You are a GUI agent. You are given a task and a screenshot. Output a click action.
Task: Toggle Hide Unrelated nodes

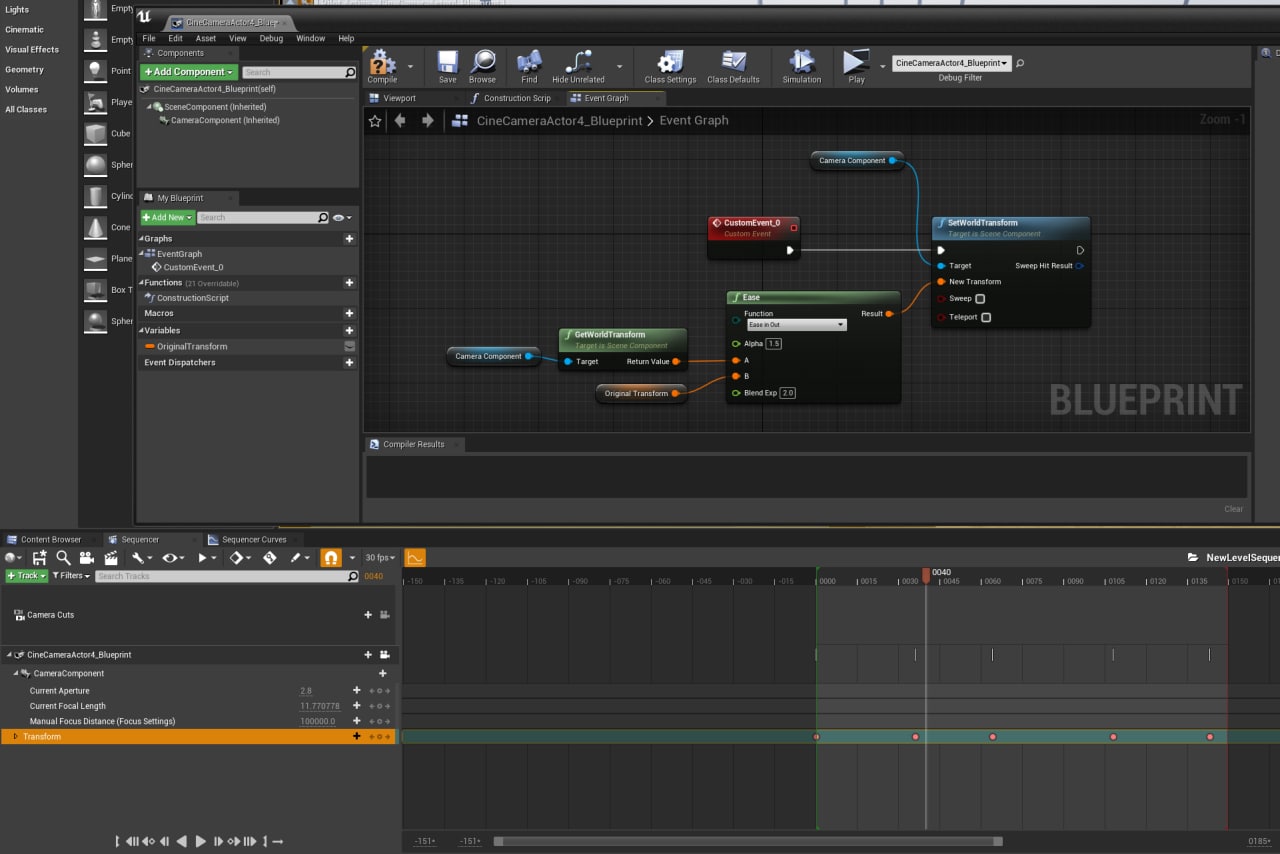coord(578,67)
